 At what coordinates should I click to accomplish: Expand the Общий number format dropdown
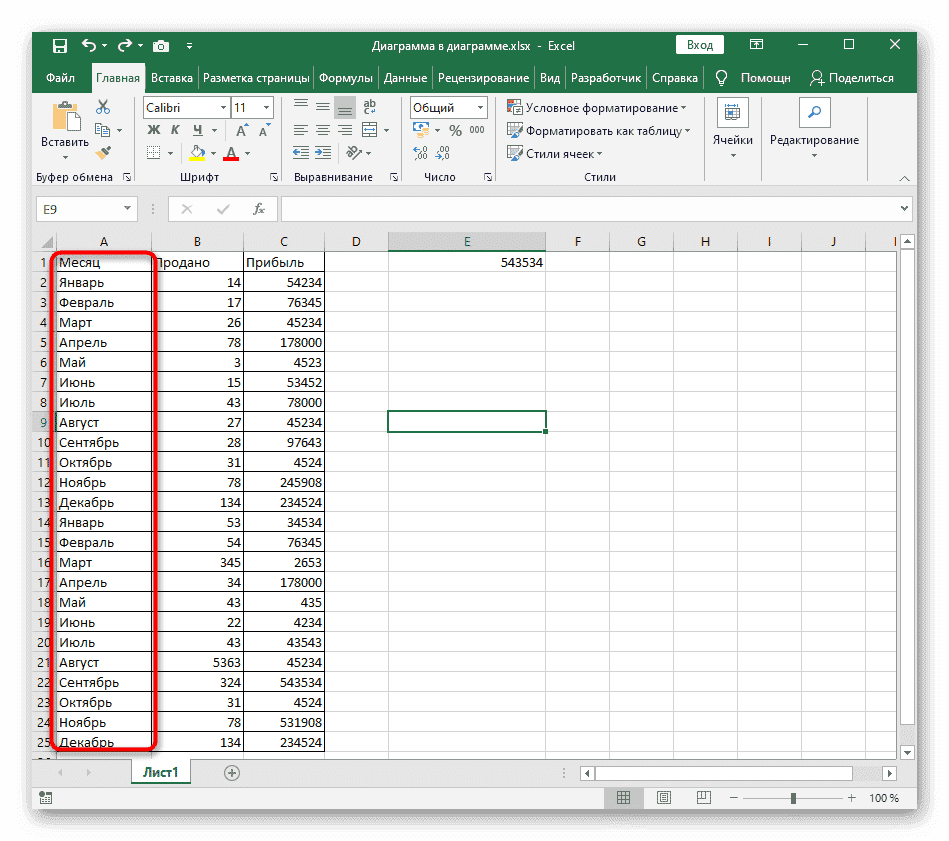[481, 108]
